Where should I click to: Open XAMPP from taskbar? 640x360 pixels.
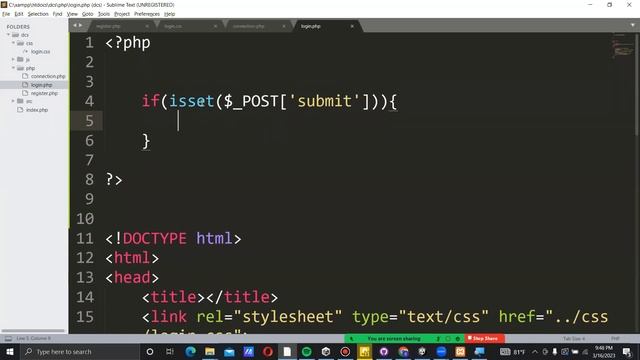point(460,351)
